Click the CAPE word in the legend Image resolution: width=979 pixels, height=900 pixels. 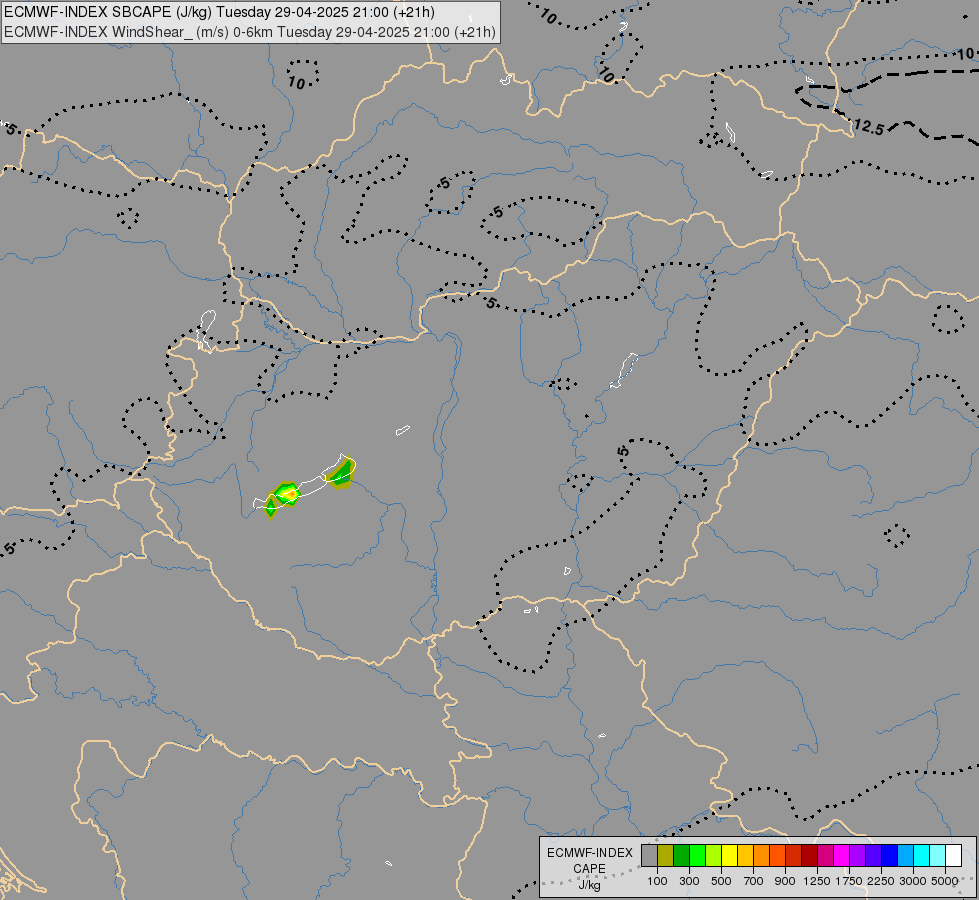589,869
